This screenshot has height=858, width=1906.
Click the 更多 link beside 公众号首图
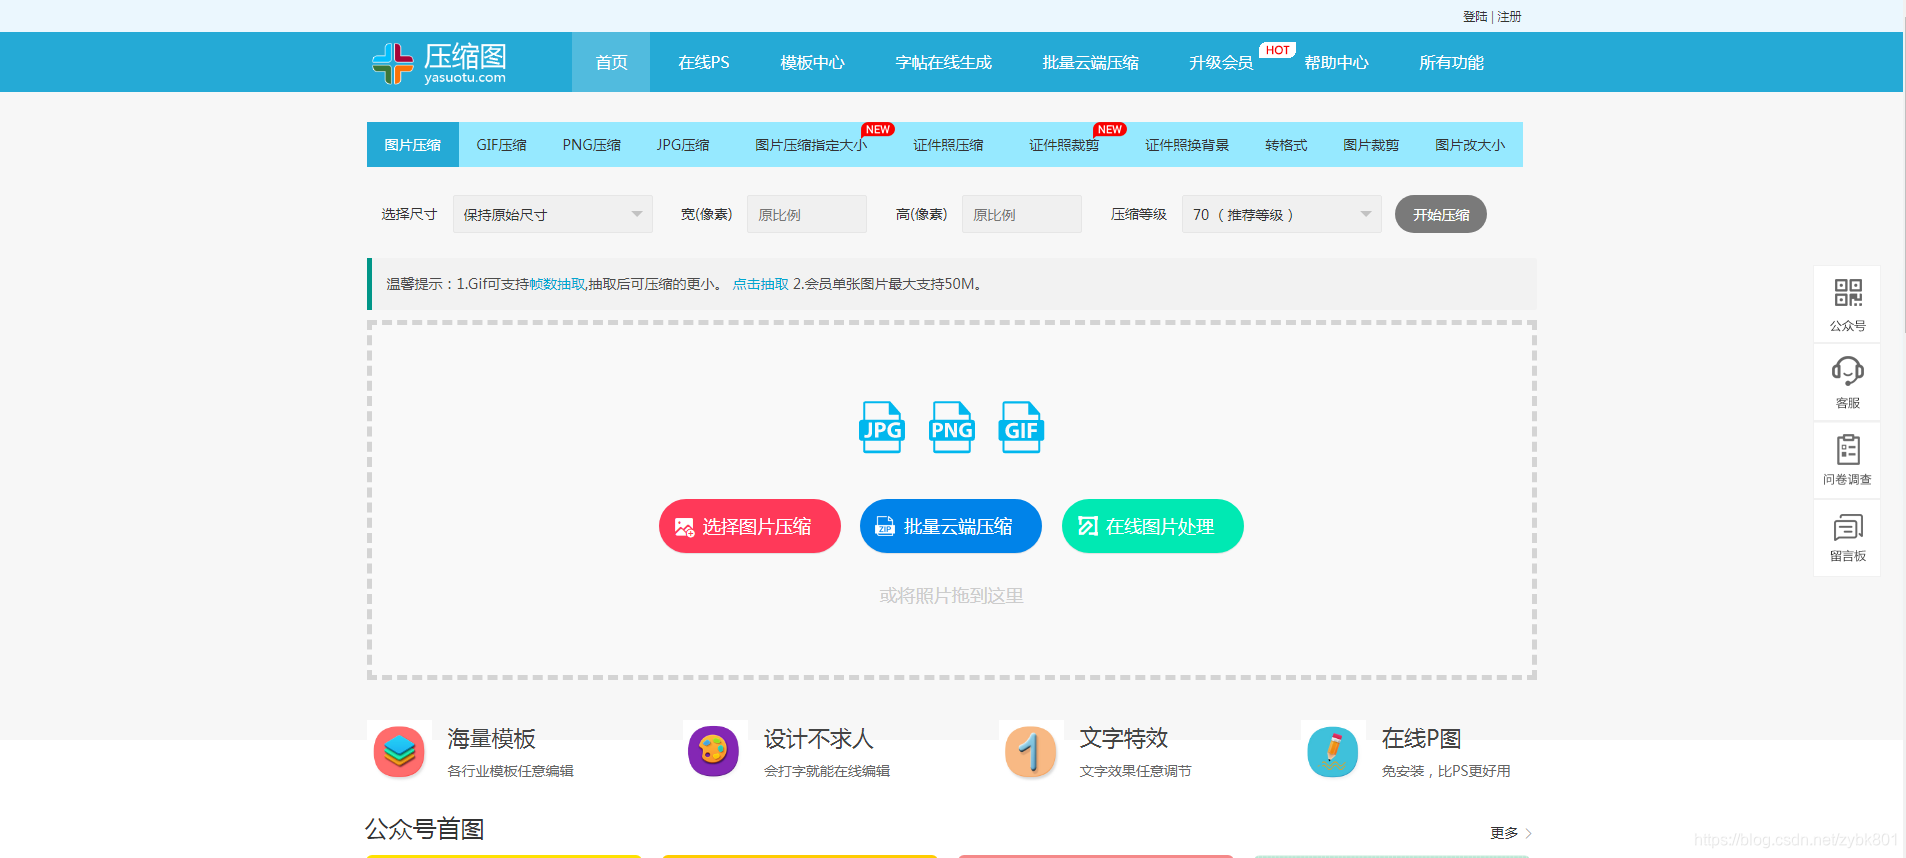[x=1511, y=832]
